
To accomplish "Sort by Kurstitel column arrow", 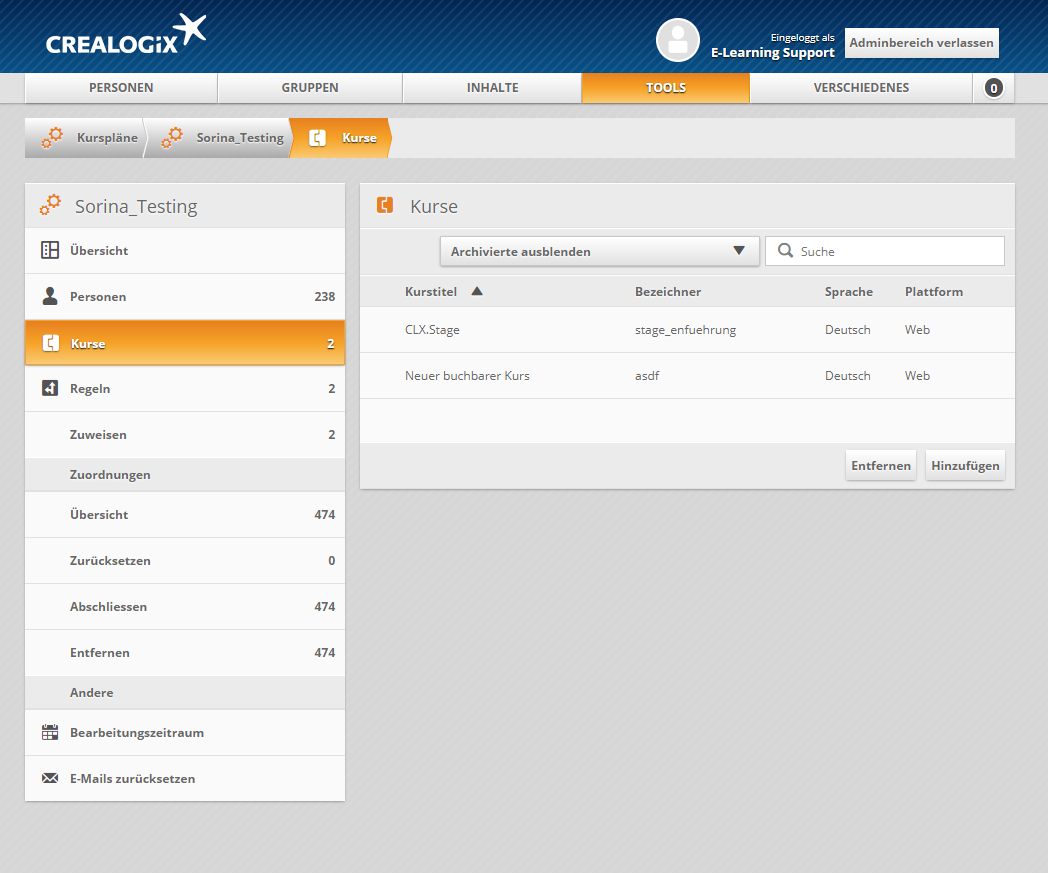I will coord(477,292).
